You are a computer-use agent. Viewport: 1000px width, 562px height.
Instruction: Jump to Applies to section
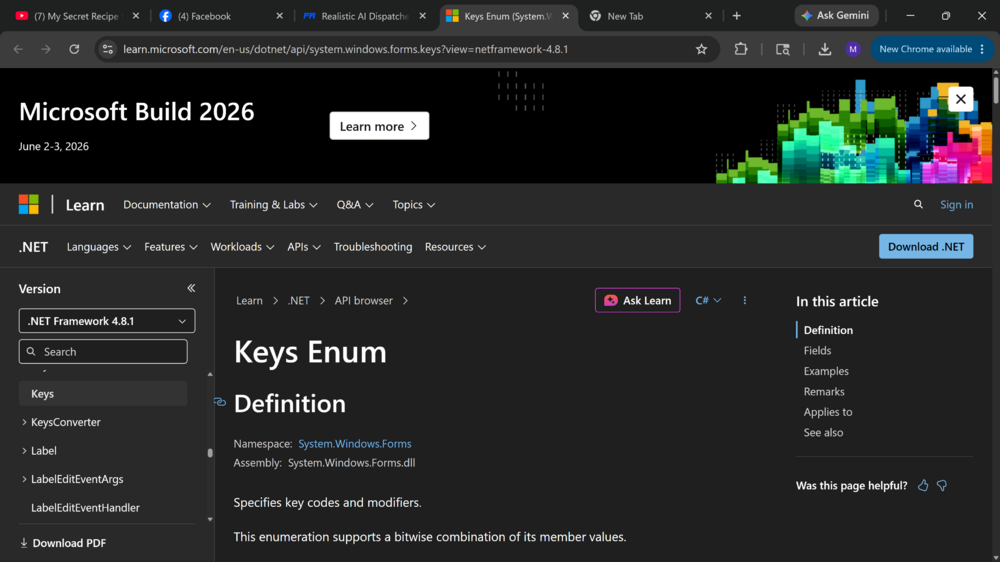pos(828,411)
